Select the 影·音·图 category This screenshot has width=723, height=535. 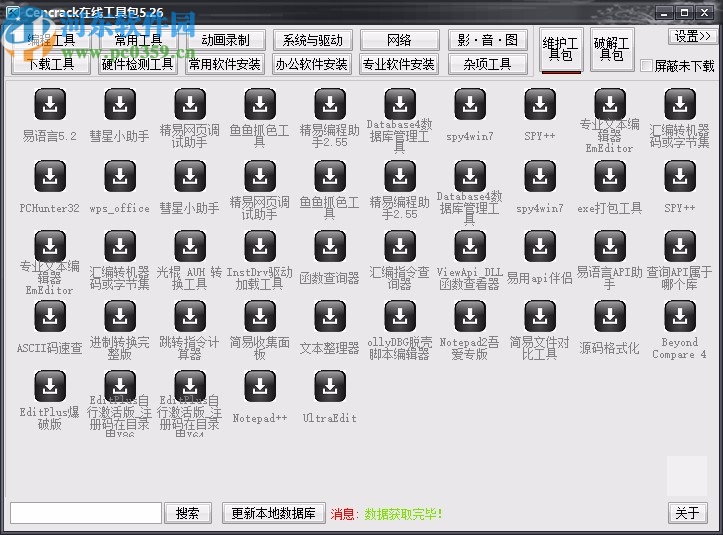[x=487, y=40]
